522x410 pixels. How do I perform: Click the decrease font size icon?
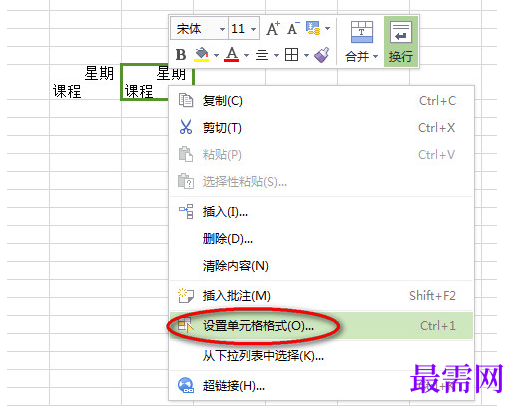click(293, 29)
